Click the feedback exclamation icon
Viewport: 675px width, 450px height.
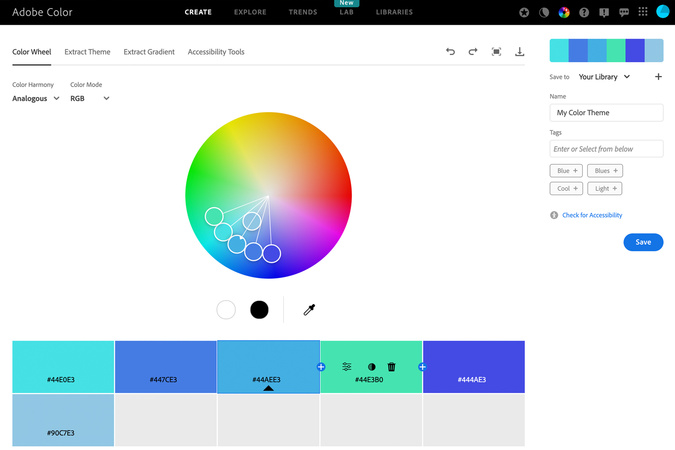604,12
